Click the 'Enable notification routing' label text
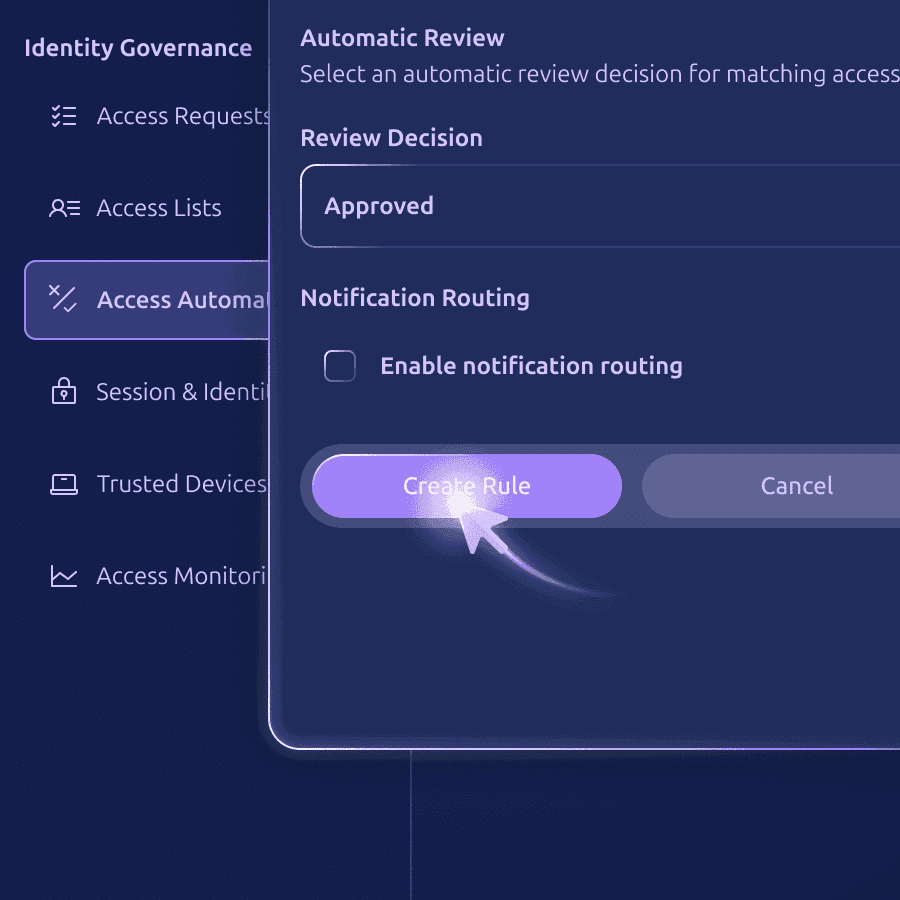This screenshot has height=900, width=900. click(531, 366)
